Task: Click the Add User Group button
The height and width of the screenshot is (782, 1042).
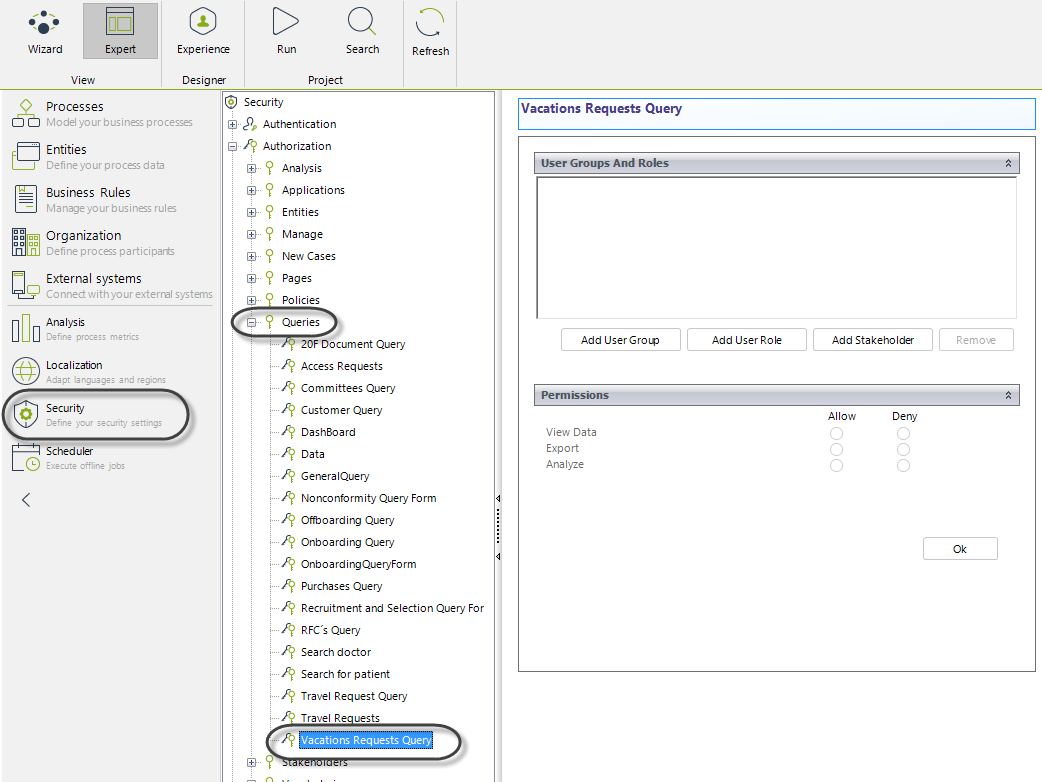Action: pos(620,340)
